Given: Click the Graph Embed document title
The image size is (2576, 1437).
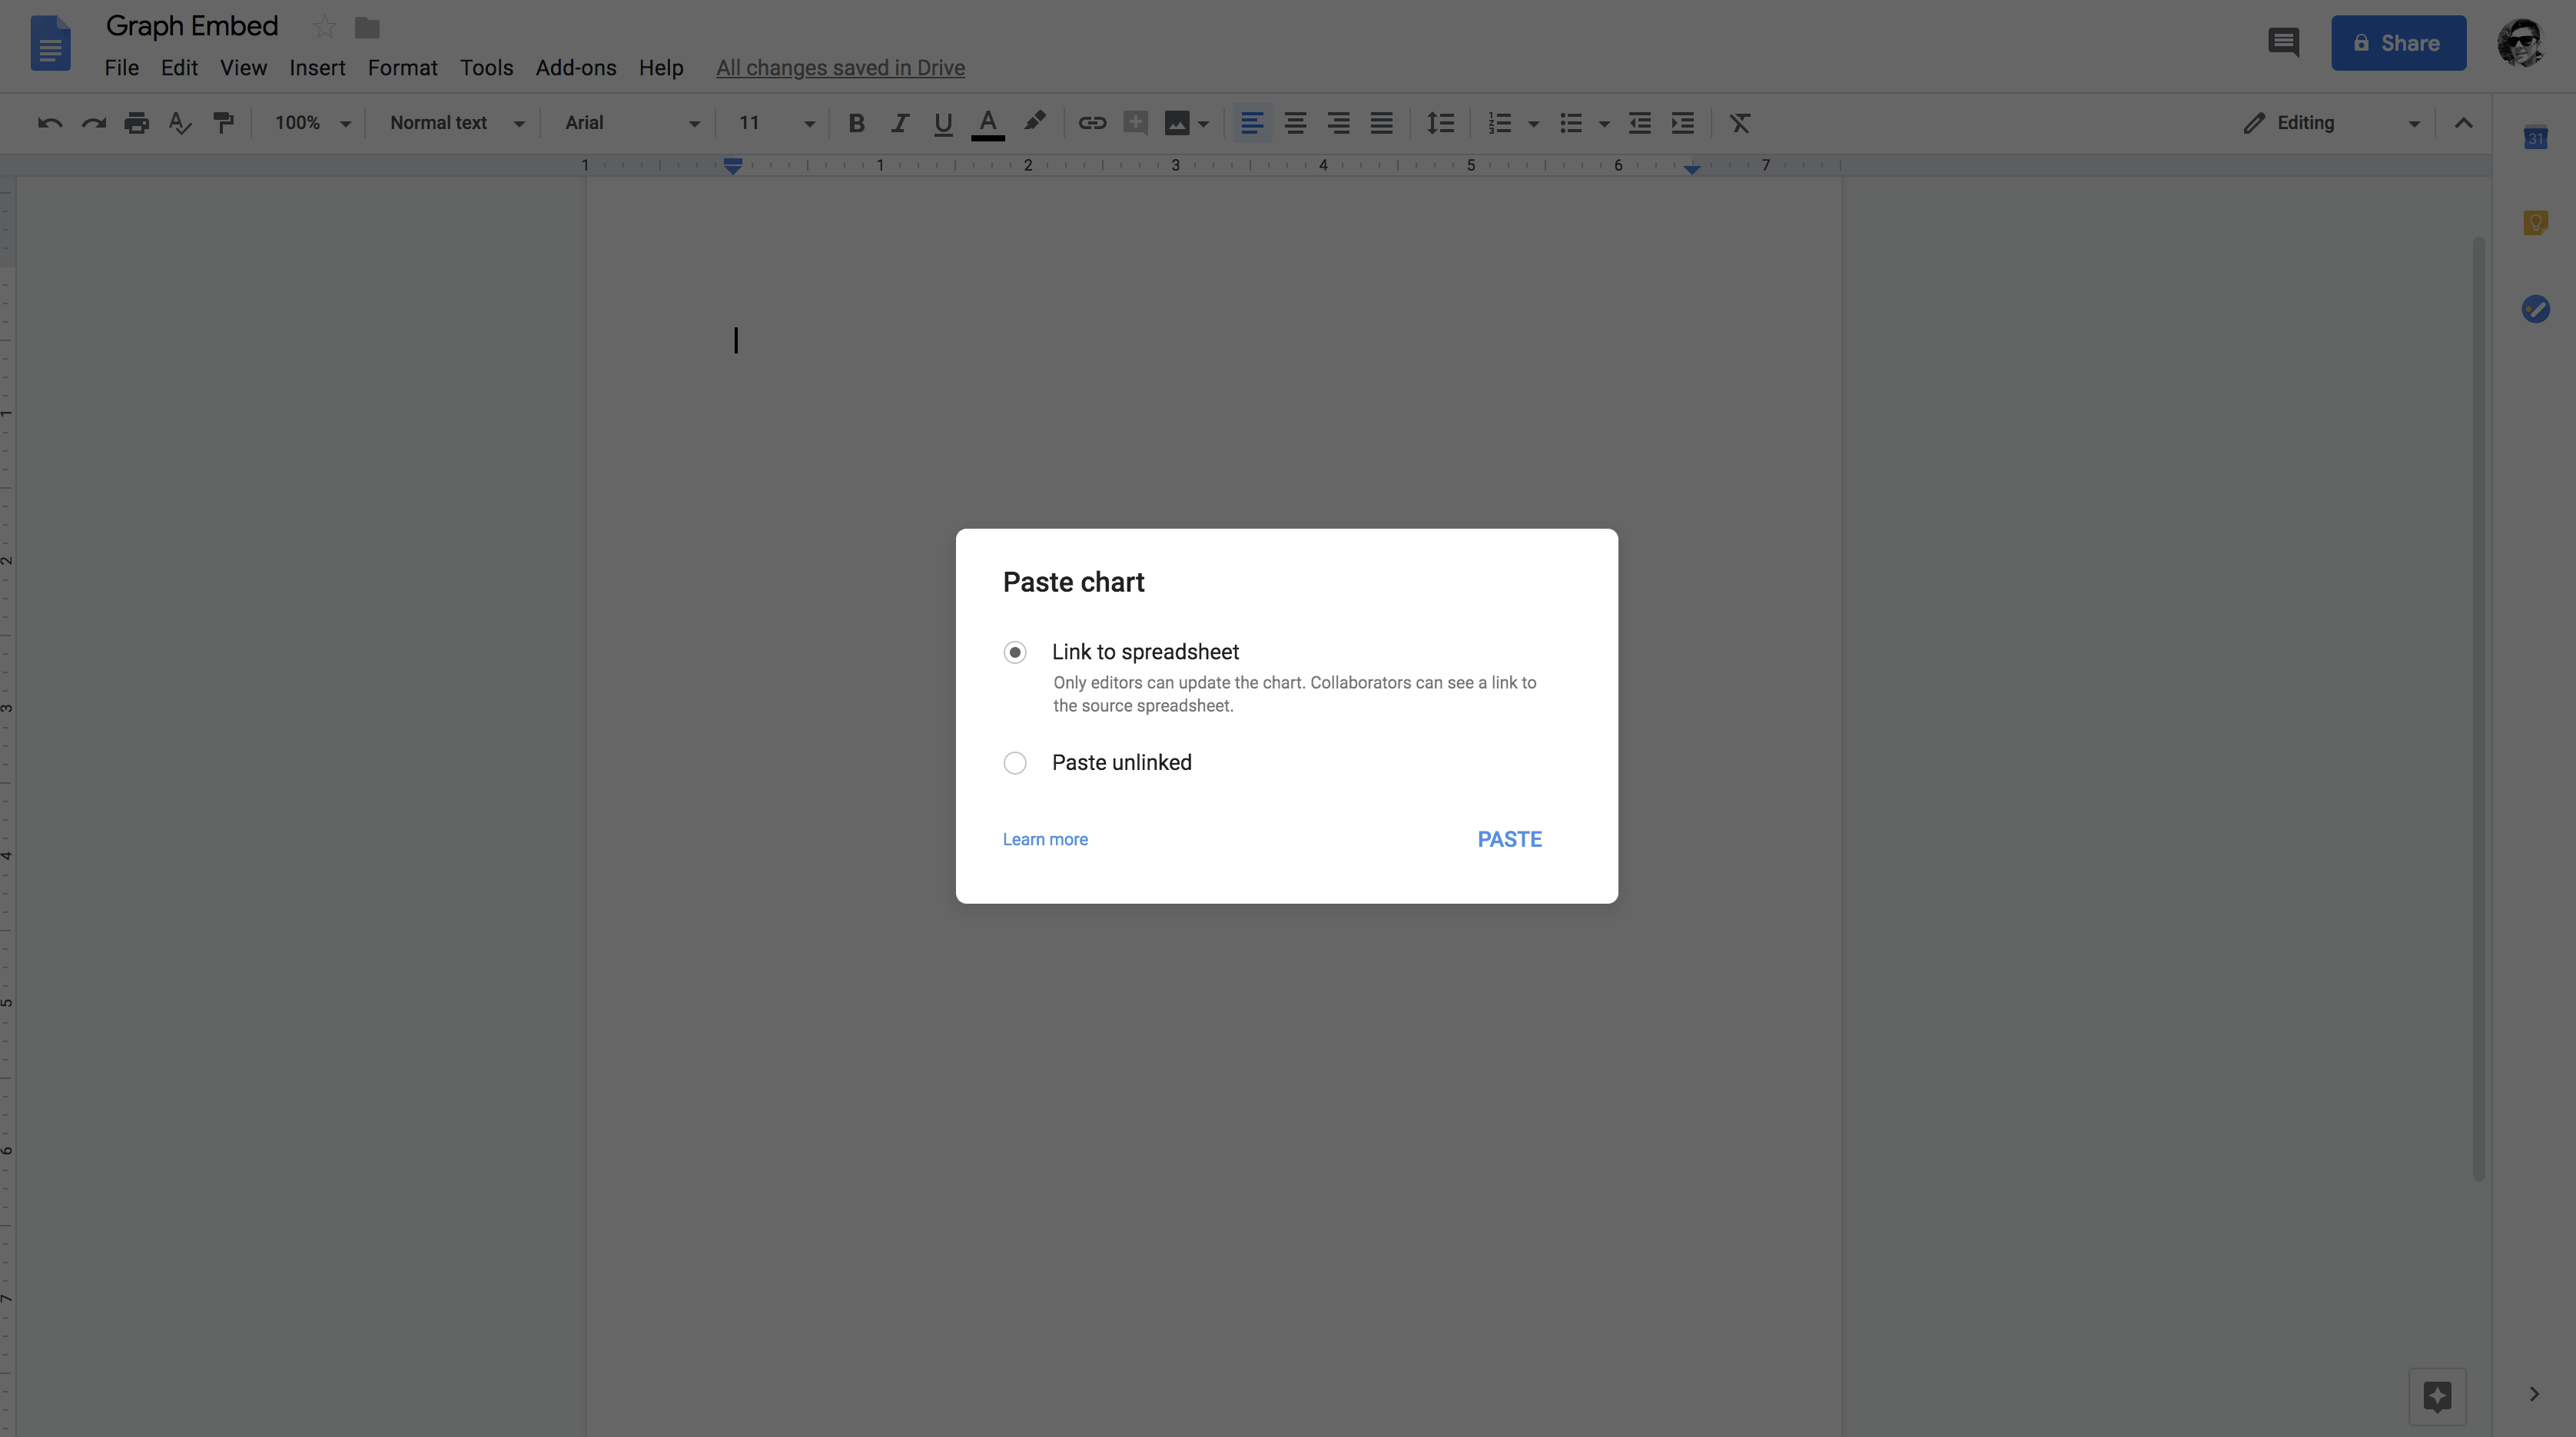Looking at the screenshot, I should click(192, 26).
